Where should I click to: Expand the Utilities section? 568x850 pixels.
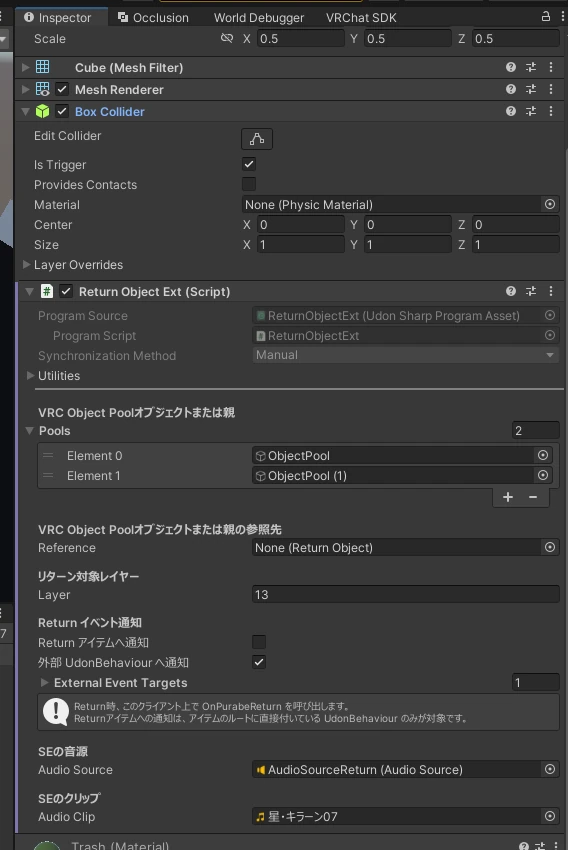[x=30, y=376]
